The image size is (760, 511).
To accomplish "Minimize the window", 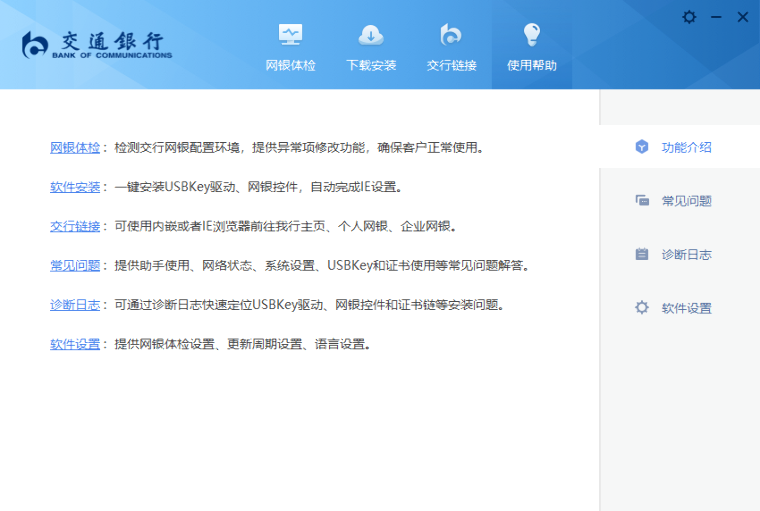I will coord(716,17).
